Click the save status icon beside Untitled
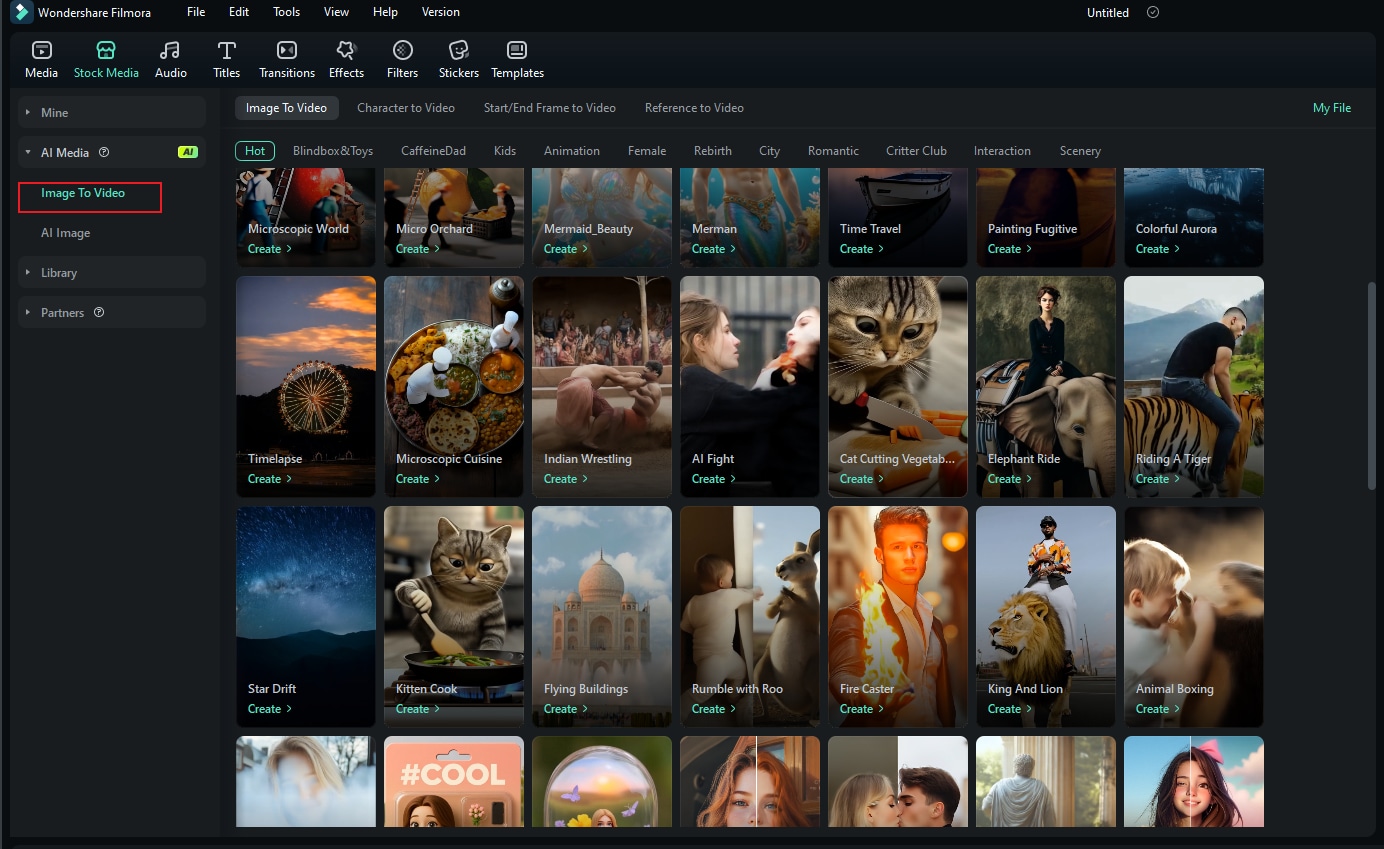The image size is (1384, 849). click(1153, 13)
